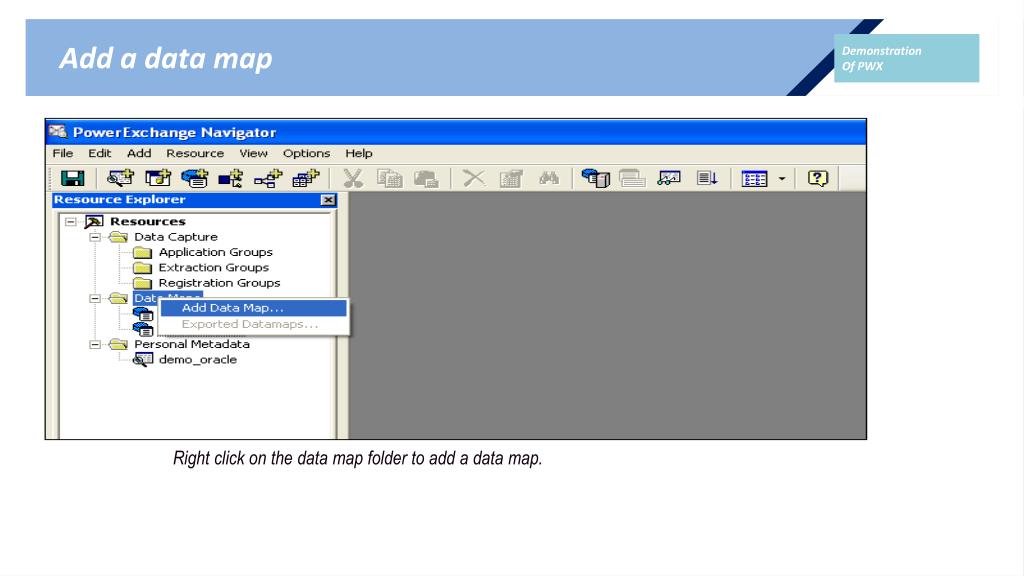Collapse the Personal Metadata node

95,344
